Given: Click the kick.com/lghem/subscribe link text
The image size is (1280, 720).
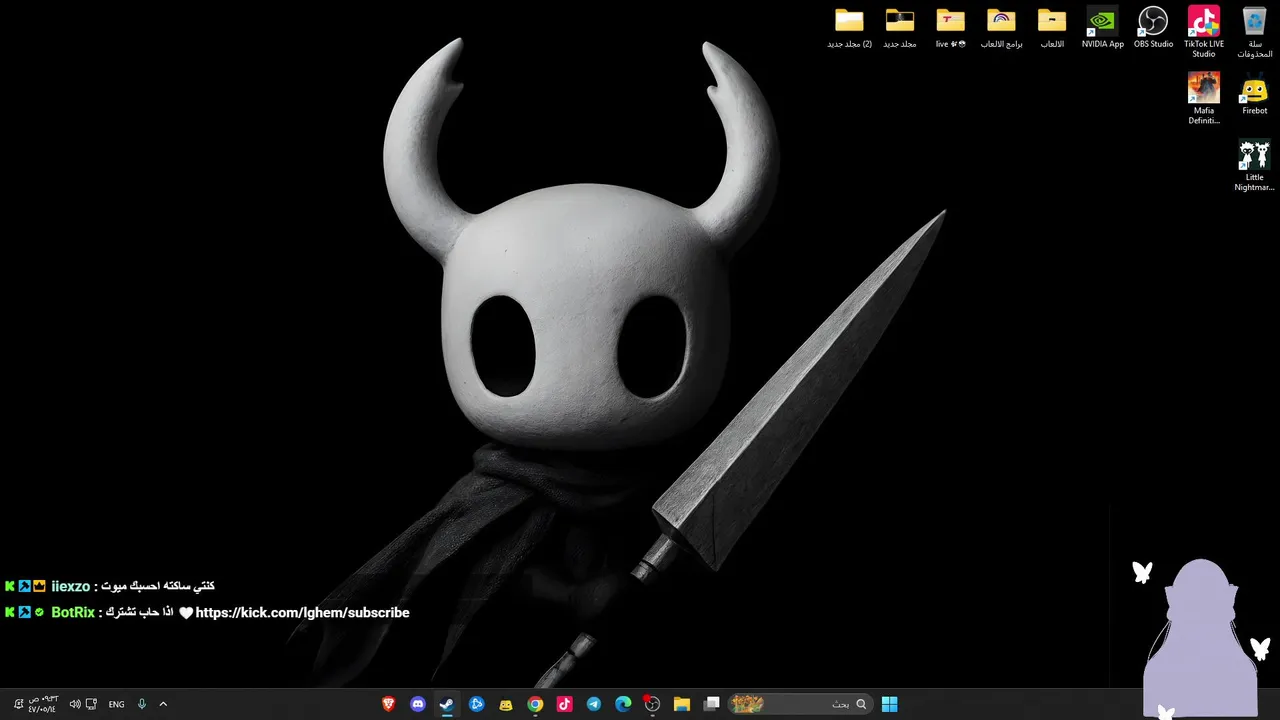Looking at the screenshot, I should pos(302,612).
